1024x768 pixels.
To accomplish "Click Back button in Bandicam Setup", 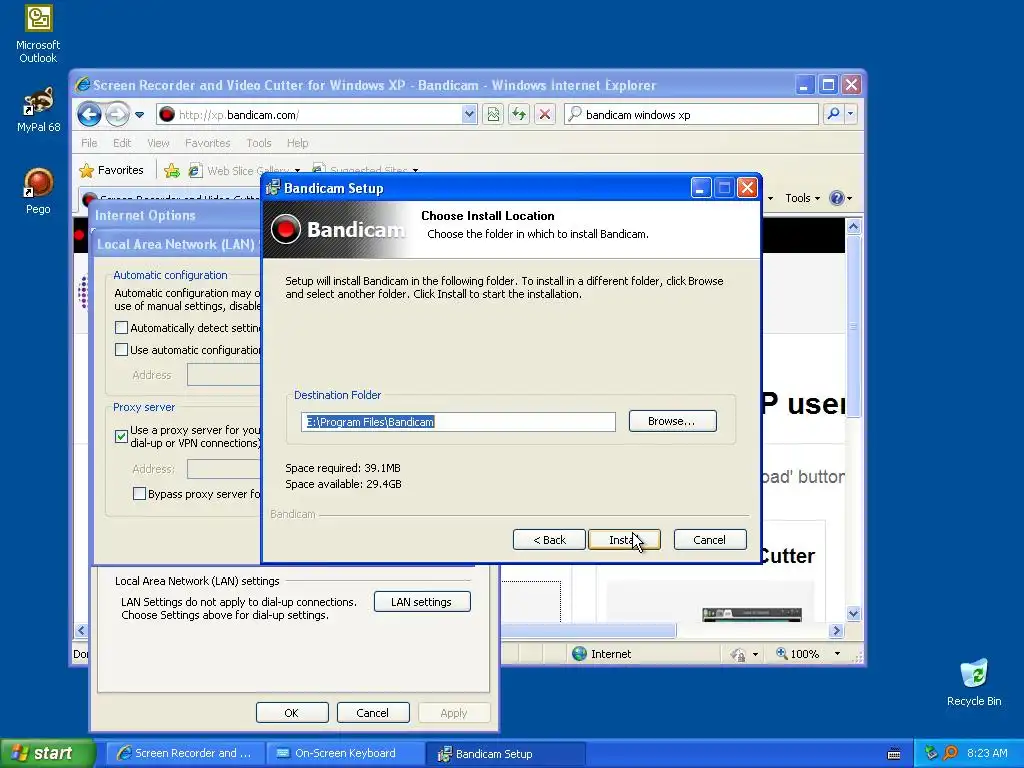I will pyautogui.click(x=549, y=540).
